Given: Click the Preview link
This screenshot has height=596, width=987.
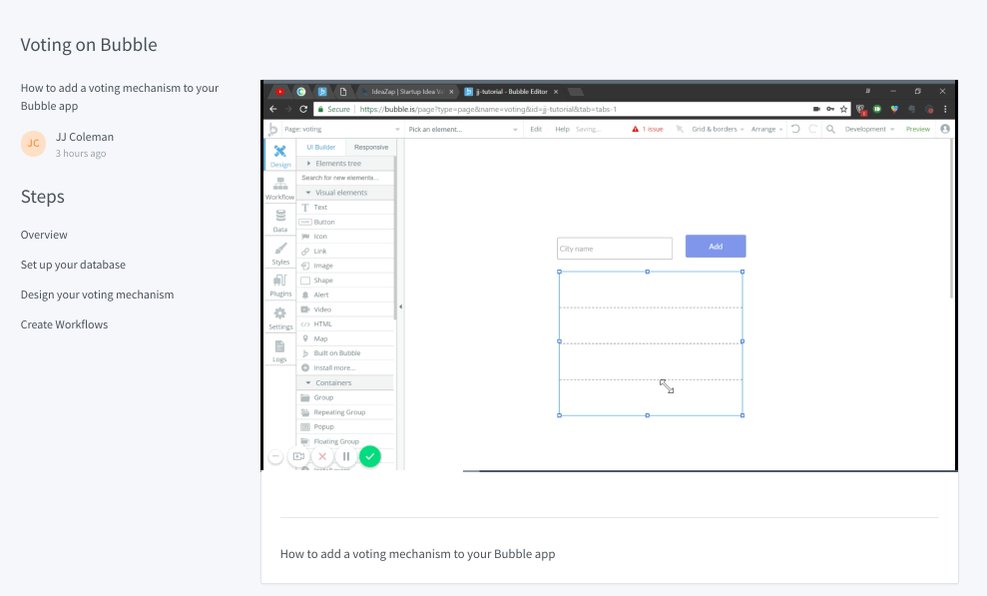Looking at the screenshot, I should point(918,129).
